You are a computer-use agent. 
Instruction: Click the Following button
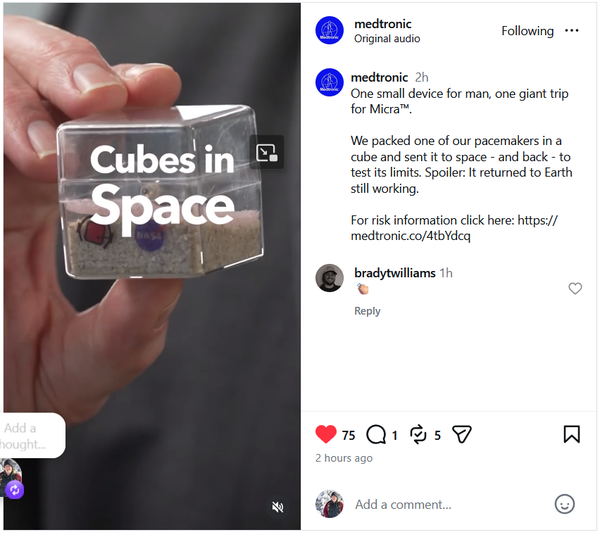(x=527, y=31)
